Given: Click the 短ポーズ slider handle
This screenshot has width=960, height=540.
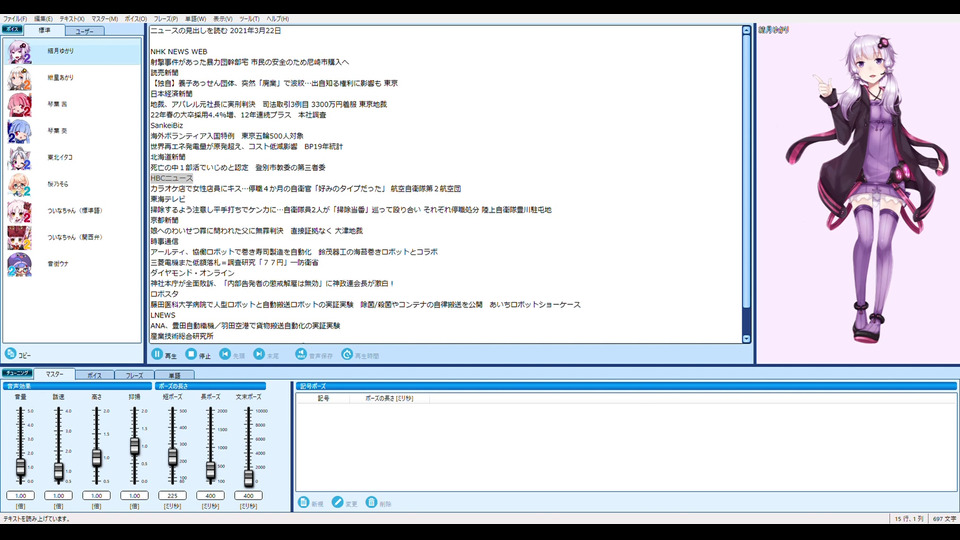Looking at the screenshot, I should tap(172, 456).
